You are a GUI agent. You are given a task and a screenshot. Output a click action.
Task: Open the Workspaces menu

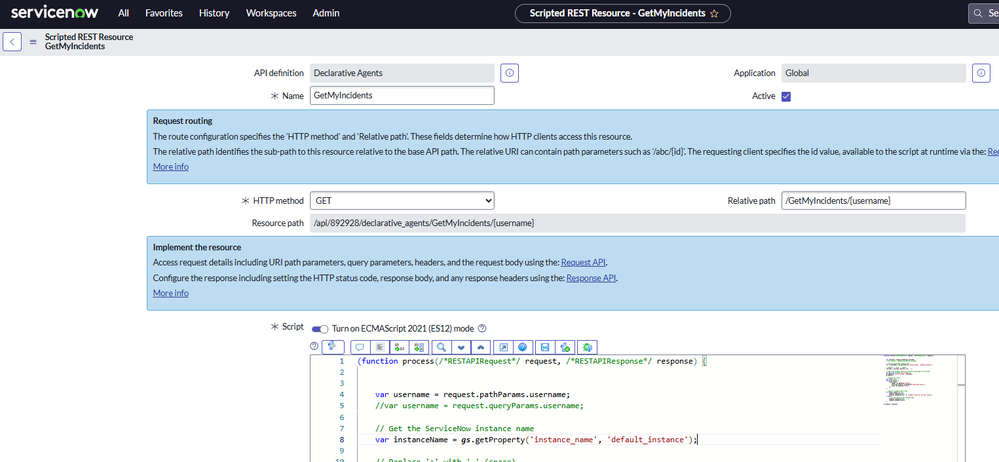tap(271, 13)
